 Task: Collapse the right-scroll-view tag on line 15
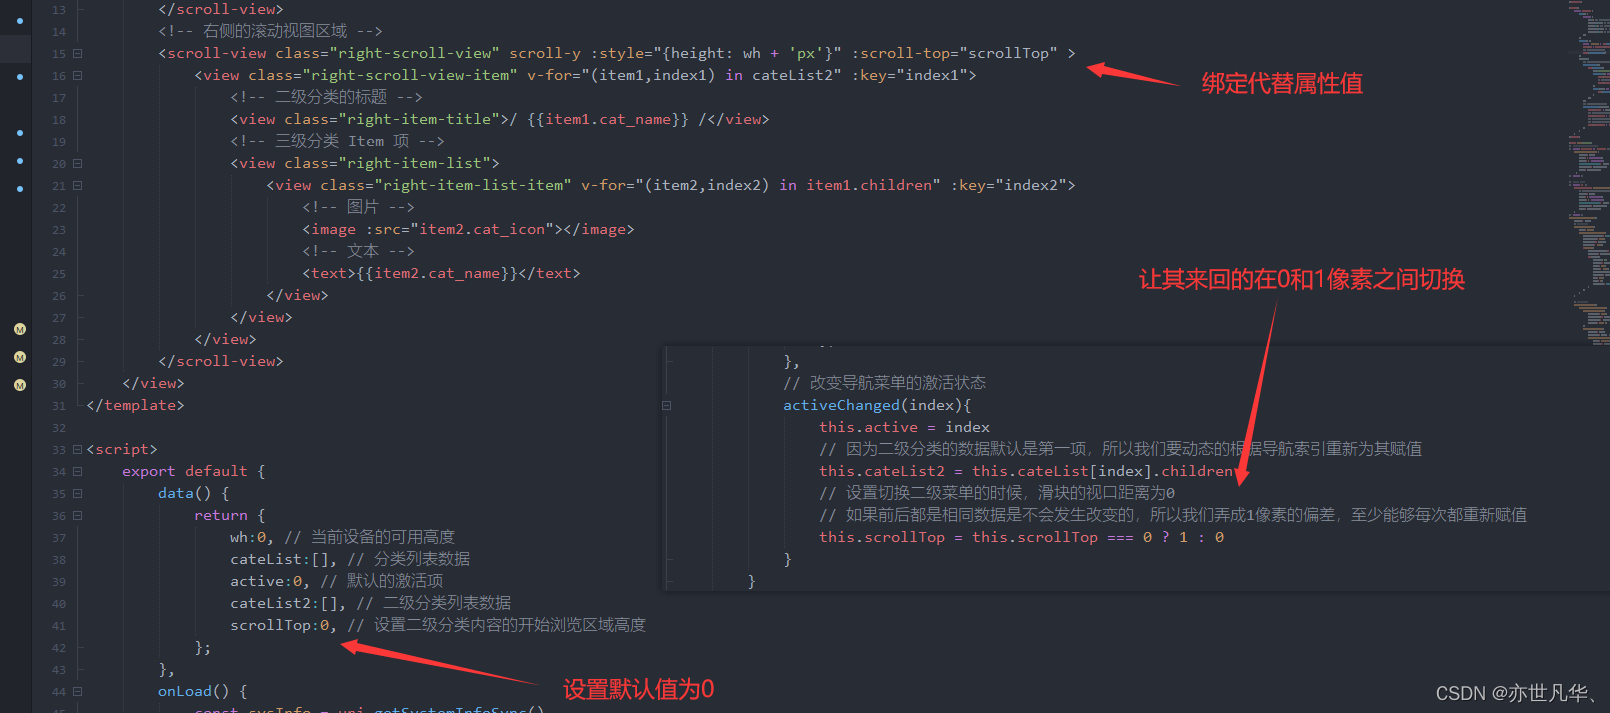pos(77,54)
